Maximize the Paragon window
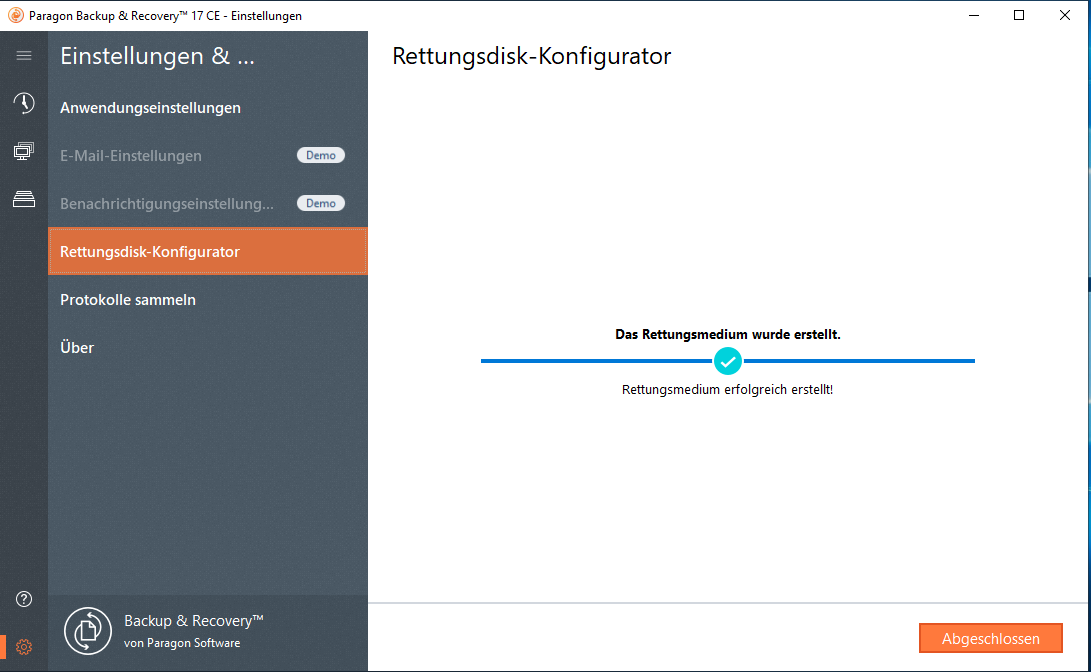 [1019, 15]
